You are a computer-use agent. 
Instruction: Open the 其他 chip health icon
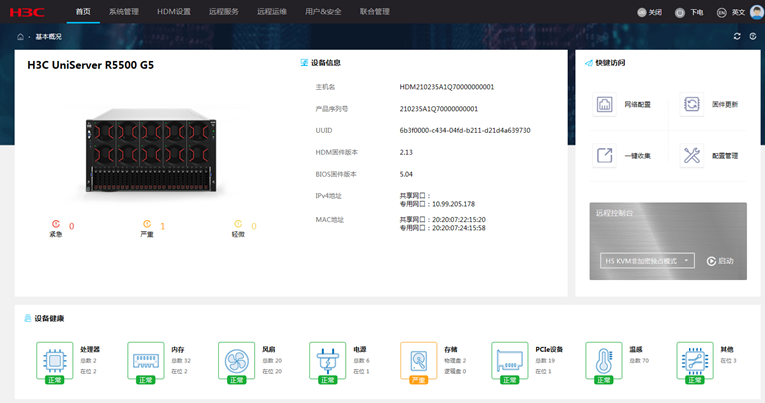[695, 361]
